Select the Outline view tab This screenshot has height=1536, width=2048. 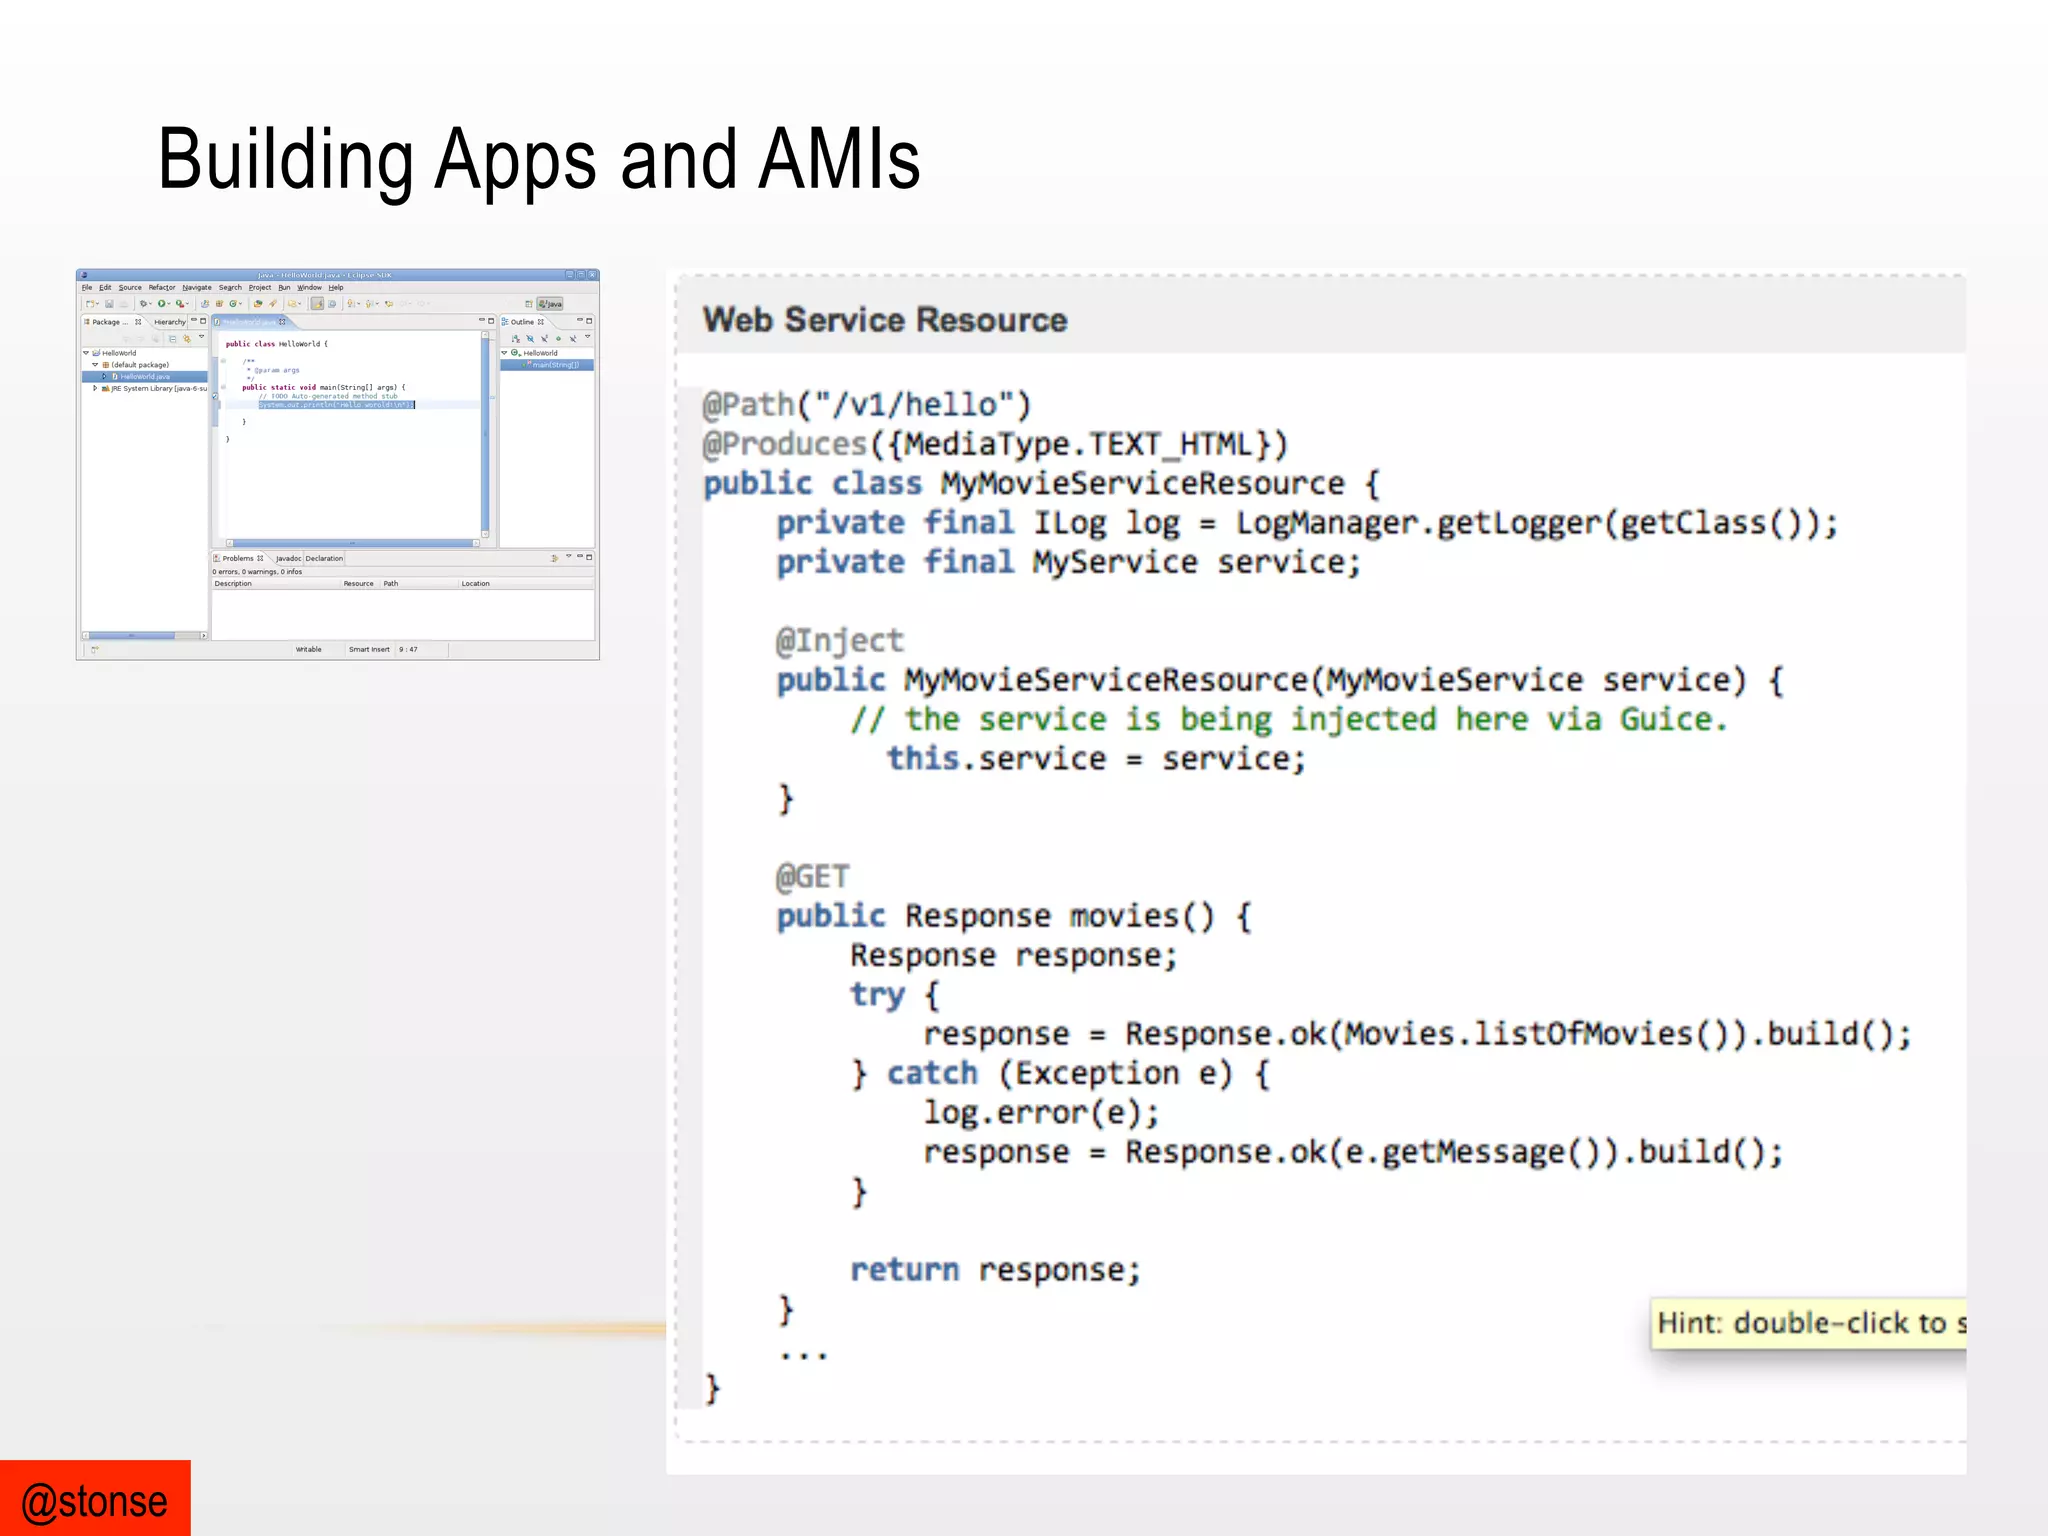coord(523,322)
